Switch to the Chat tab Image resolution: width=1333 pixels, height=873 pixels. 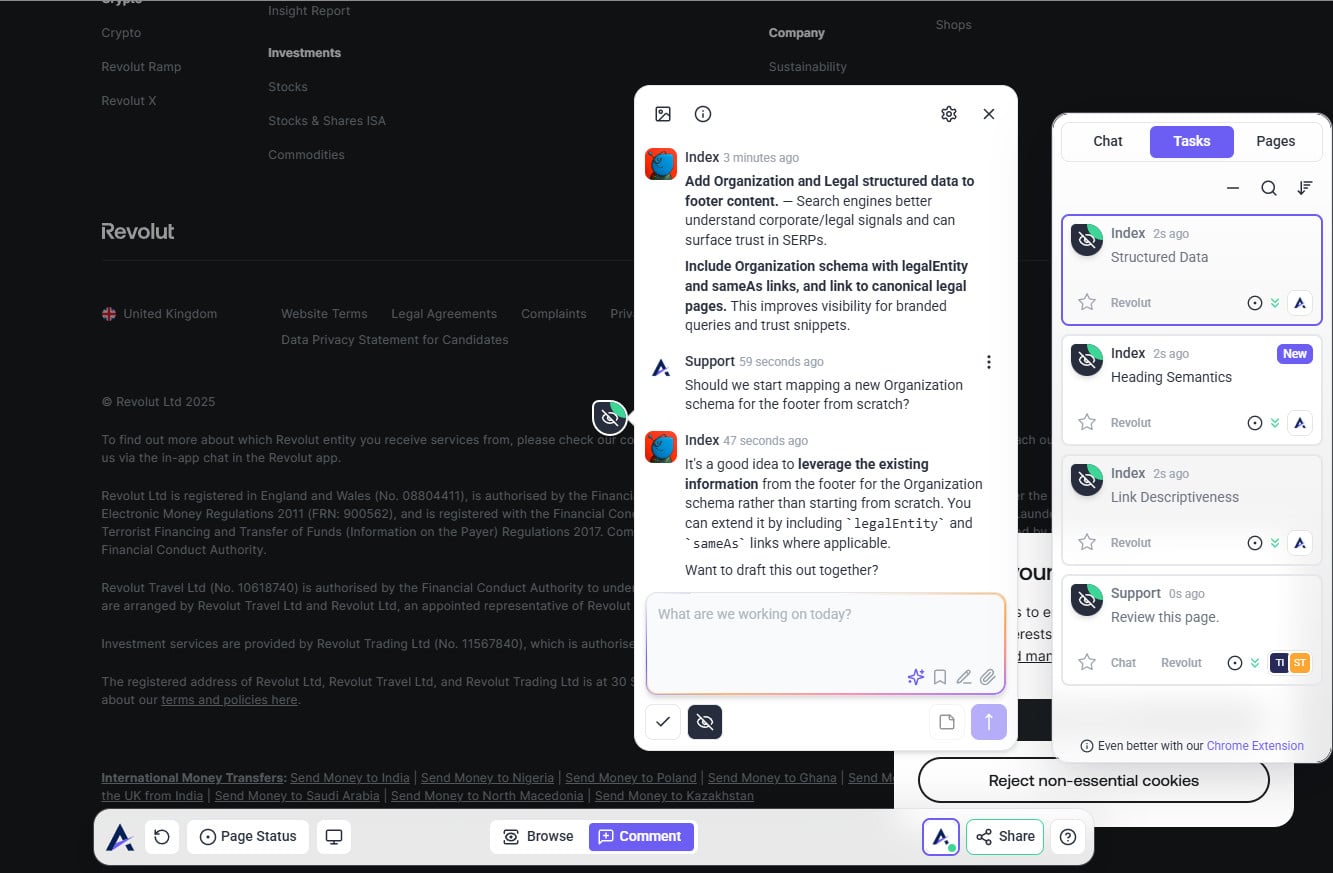point(1107,141)
